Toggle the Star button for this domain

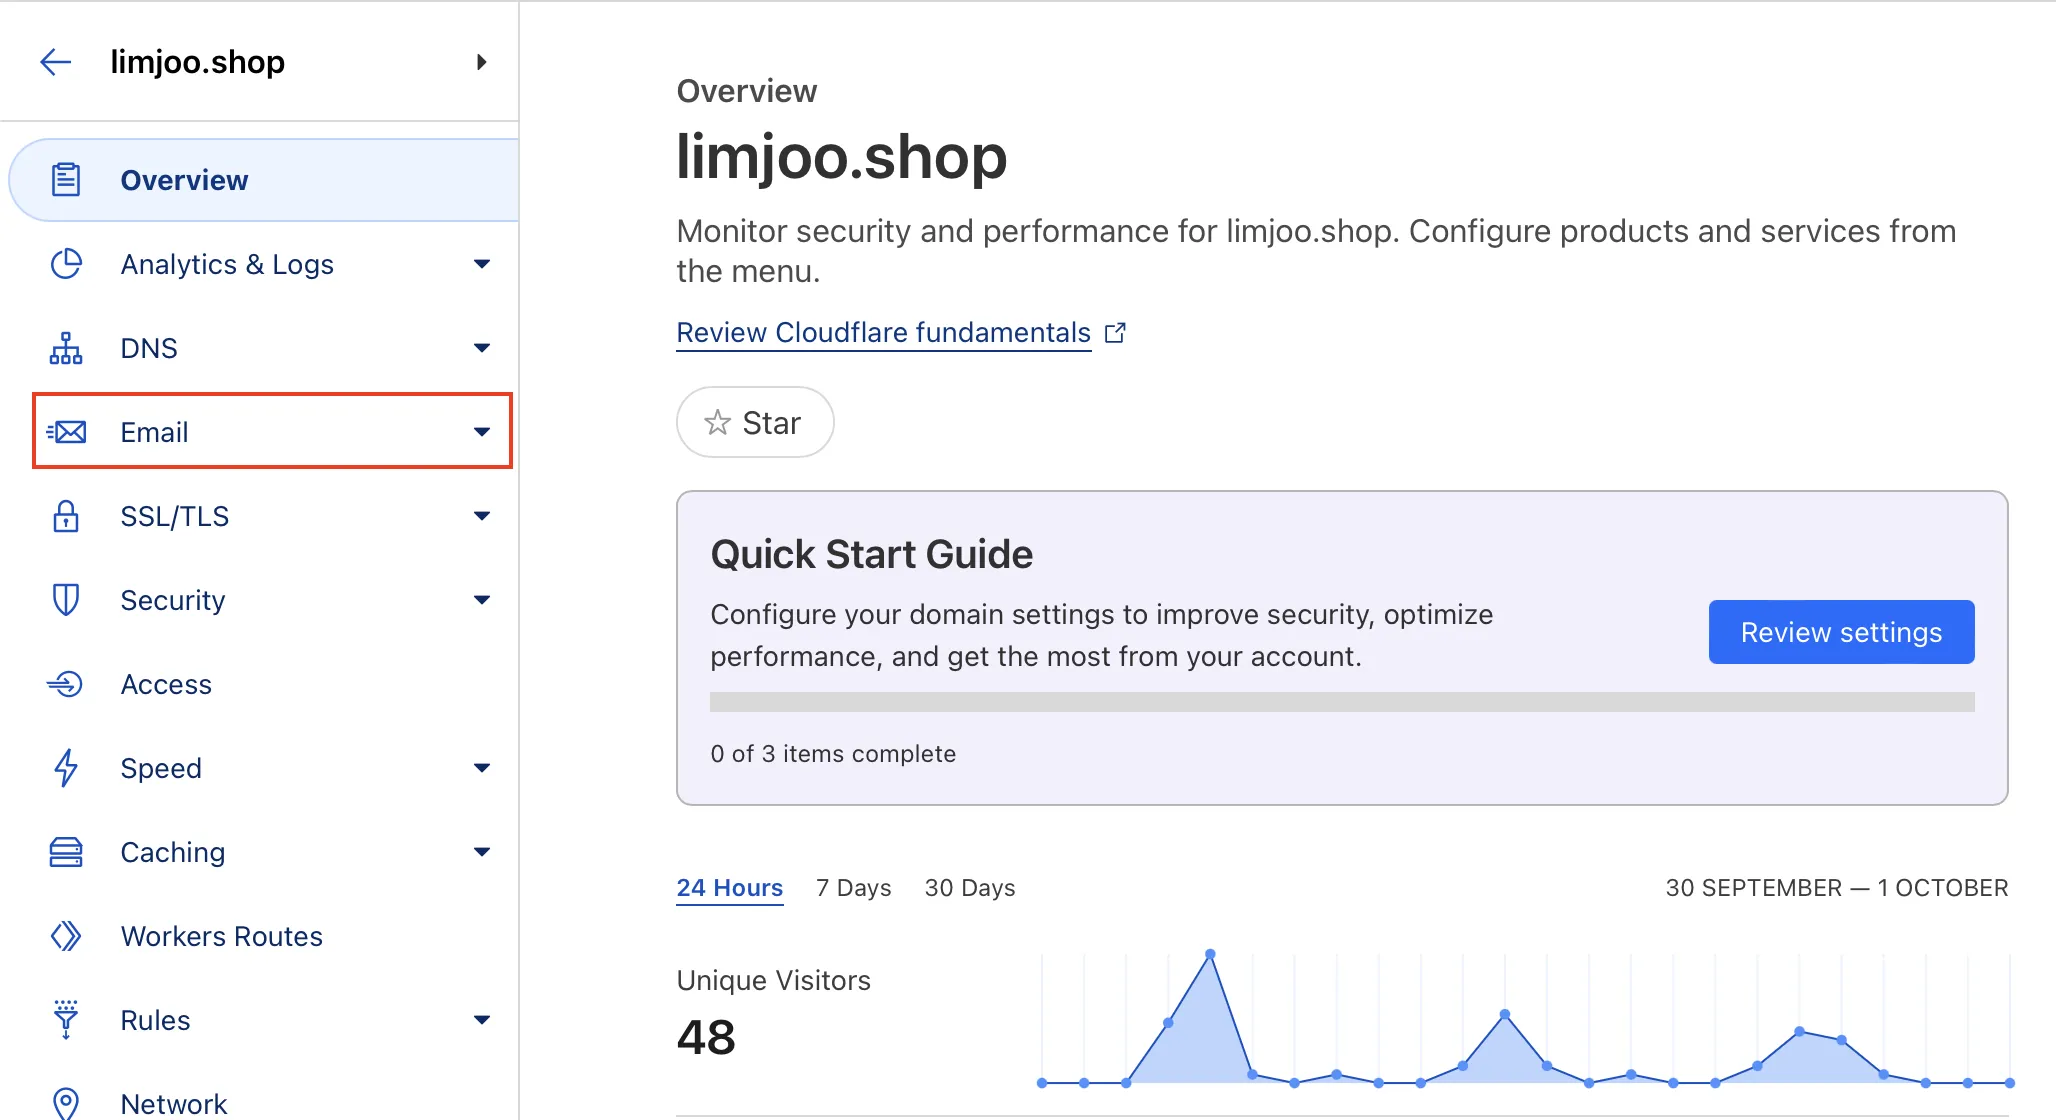coord(755,423)
